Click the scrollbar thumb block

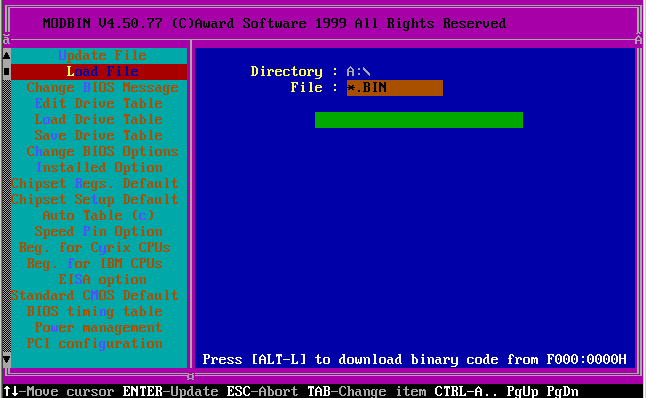7,71
